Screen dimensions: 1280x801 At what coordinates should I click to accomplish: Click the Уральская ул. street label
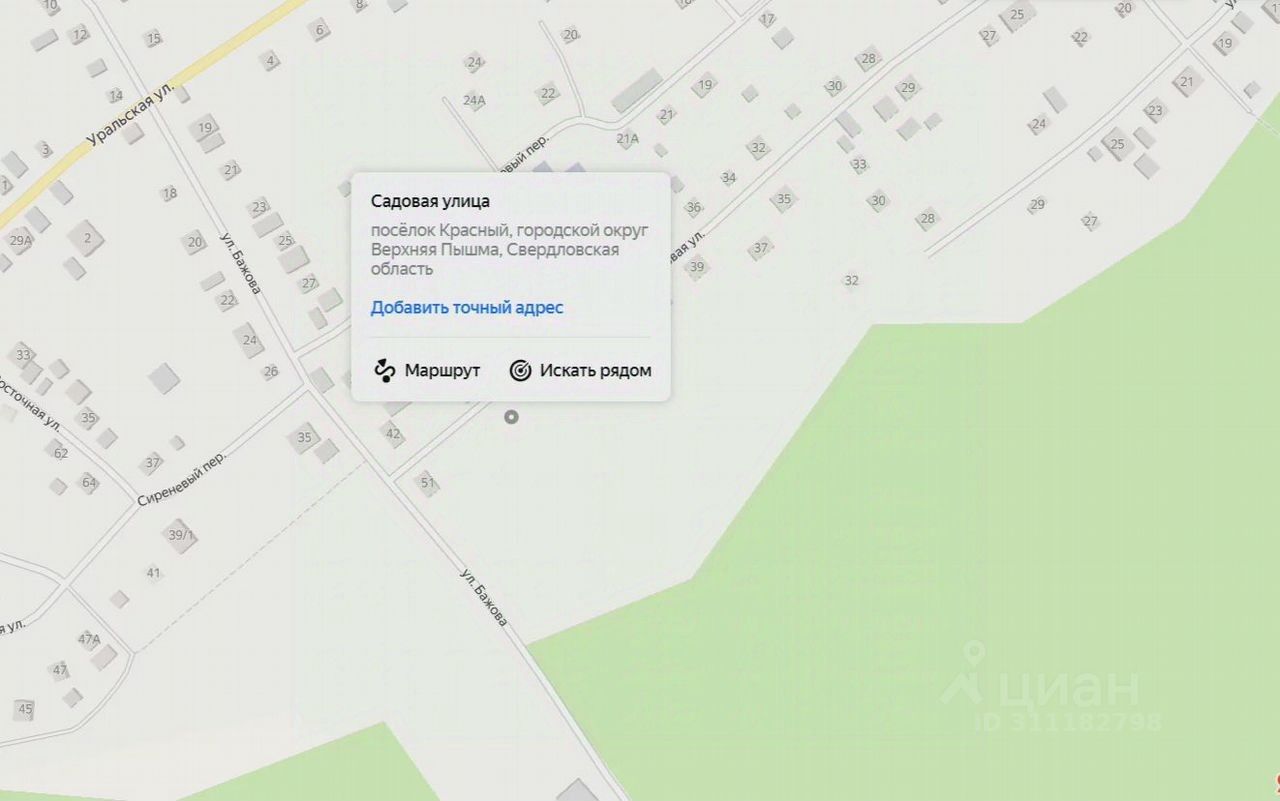131,117
